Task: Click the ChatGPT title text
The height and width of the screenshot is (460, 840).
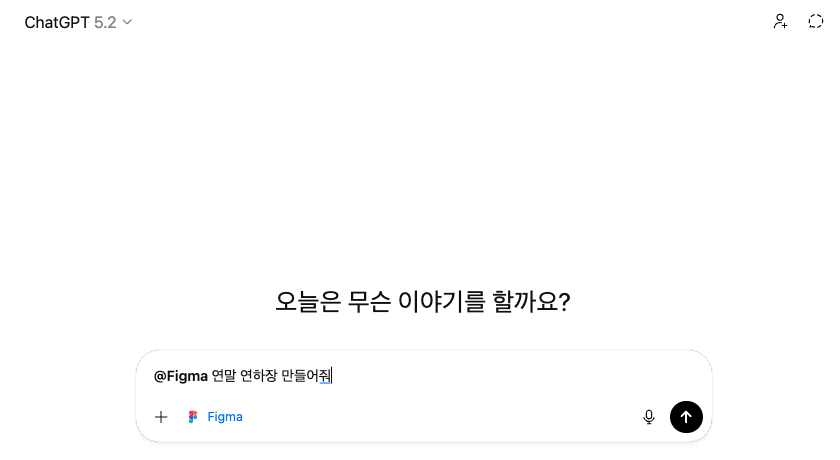Action: [57, 22]
